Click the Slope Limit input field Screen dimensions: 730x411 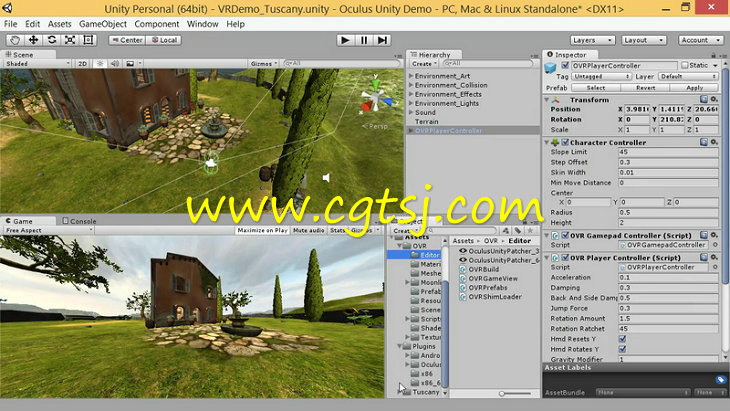(x=668, y=152)
